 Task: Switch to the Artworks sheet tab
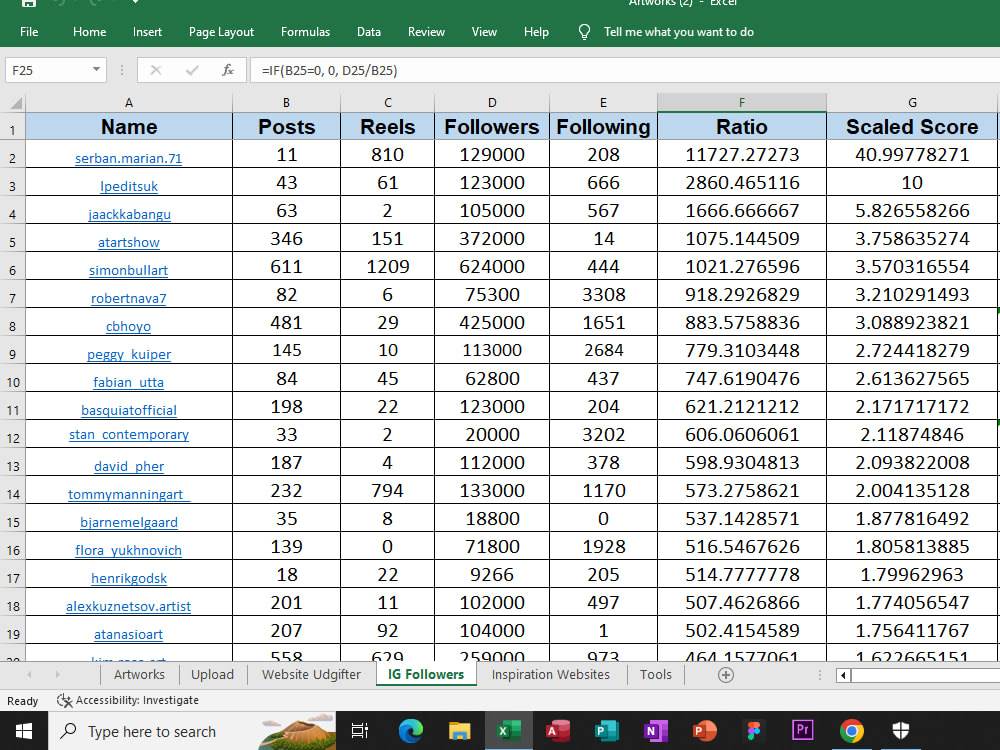[x=139, y=675]
